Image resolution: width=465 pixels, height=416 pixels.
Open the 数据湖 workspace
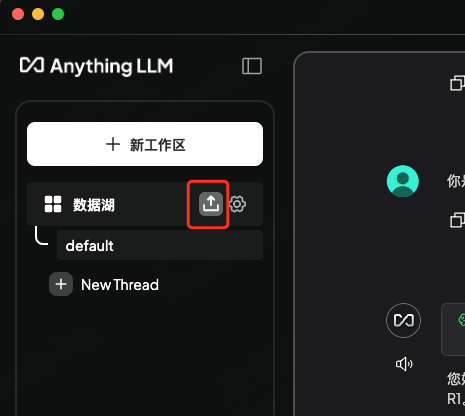(x=94, y=205)
